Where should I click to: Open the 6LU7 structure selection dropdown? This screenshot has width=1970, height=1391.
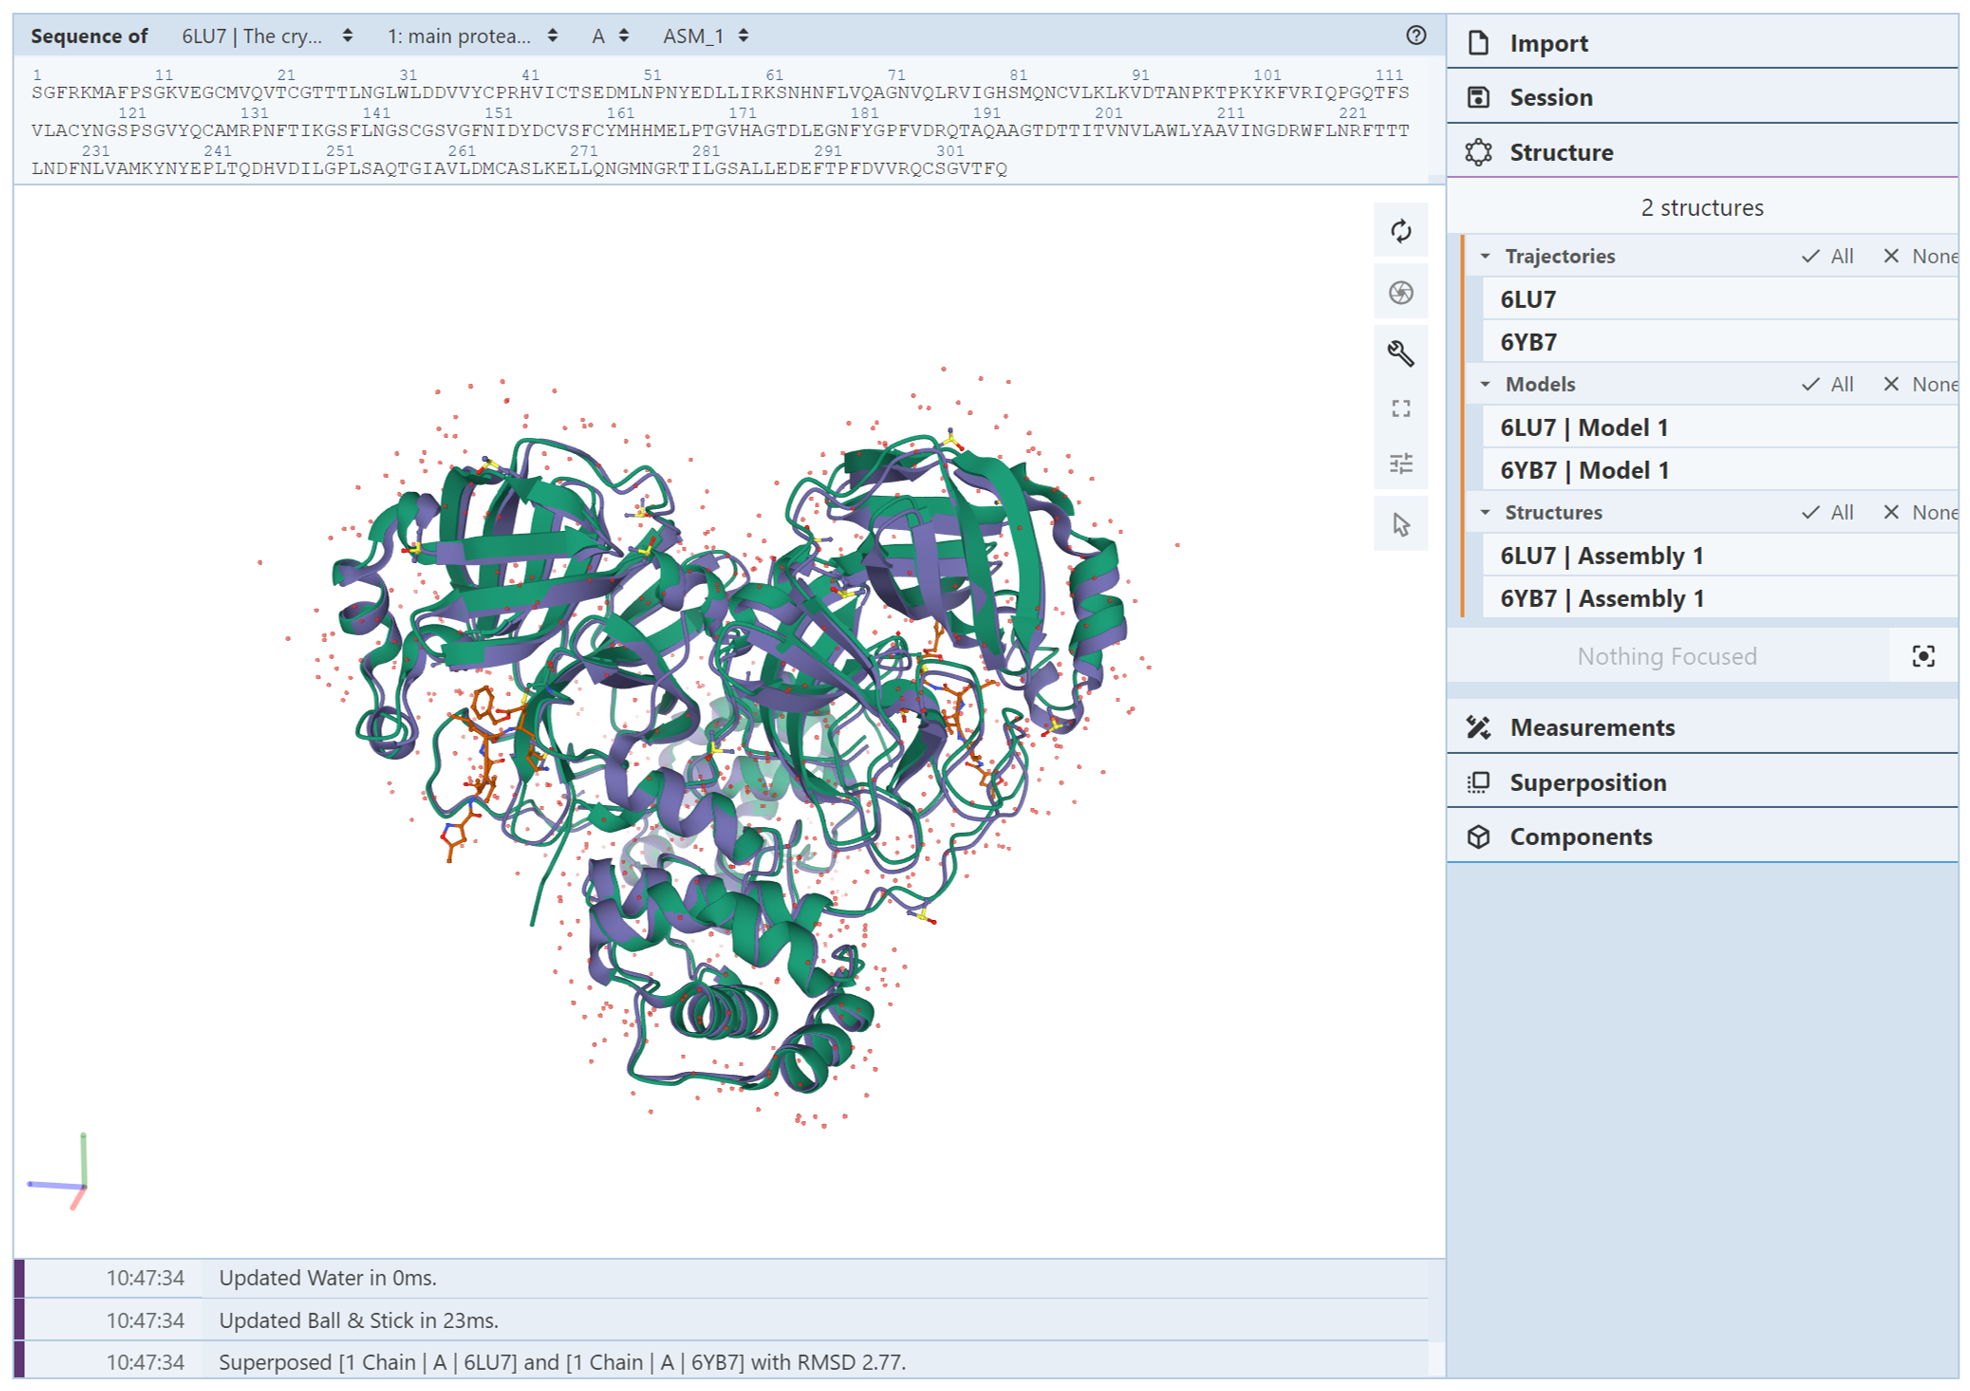point(267,36)
